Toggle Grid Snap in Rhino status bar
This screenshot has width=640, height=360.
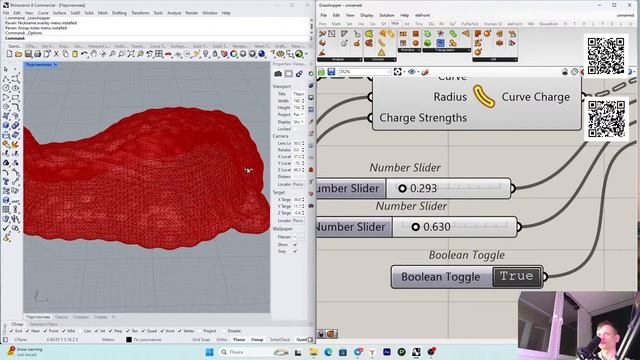[200, 340]
